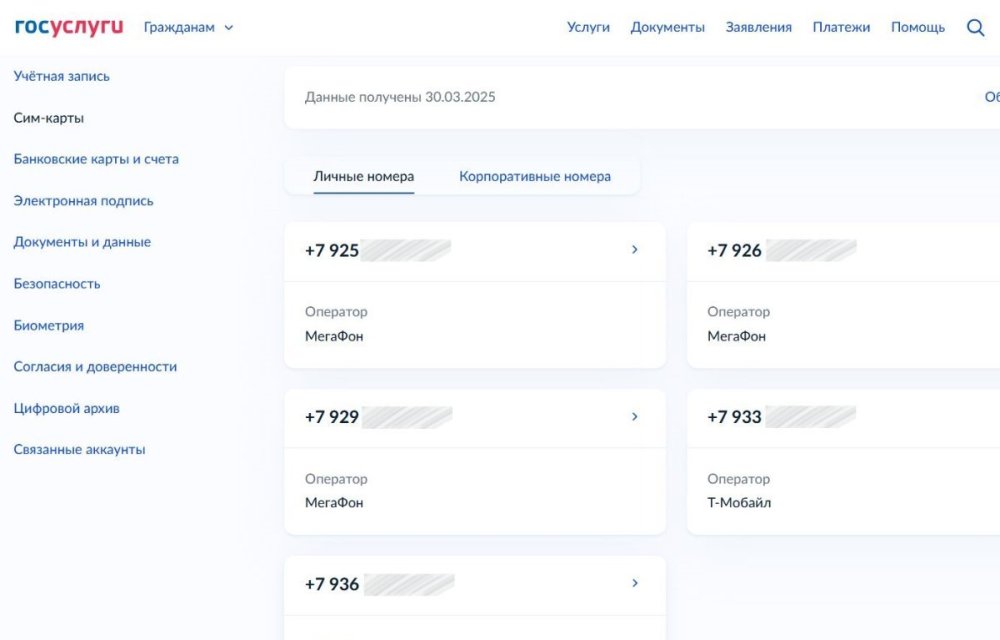Open chevron on +7 936 number card

634,583
